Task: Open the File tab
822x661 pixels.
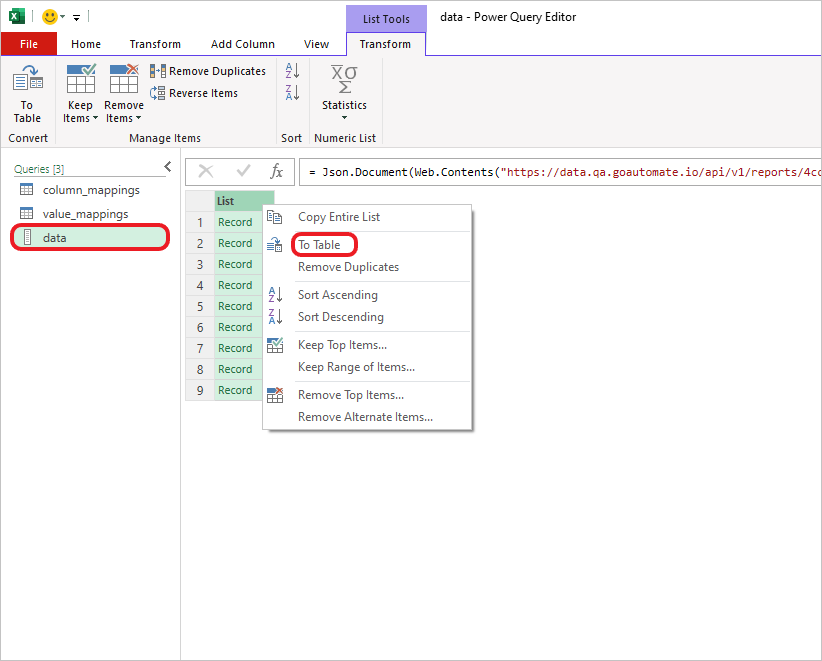Action: pos(29,44)
